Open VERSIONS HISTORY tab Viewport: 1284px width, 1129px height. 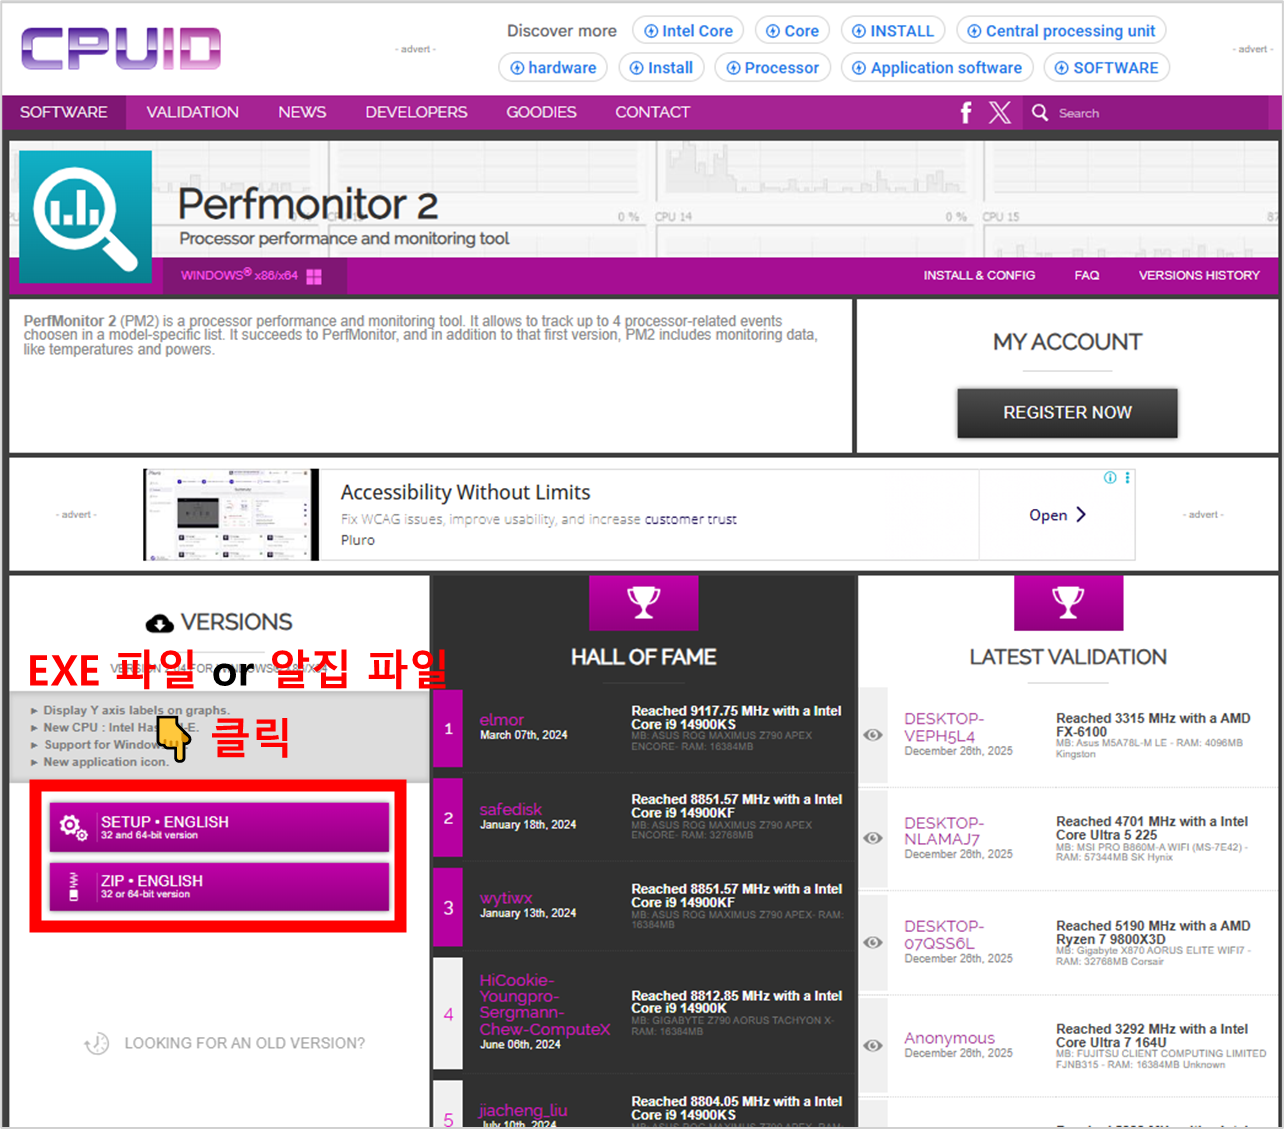point(1199,275)
